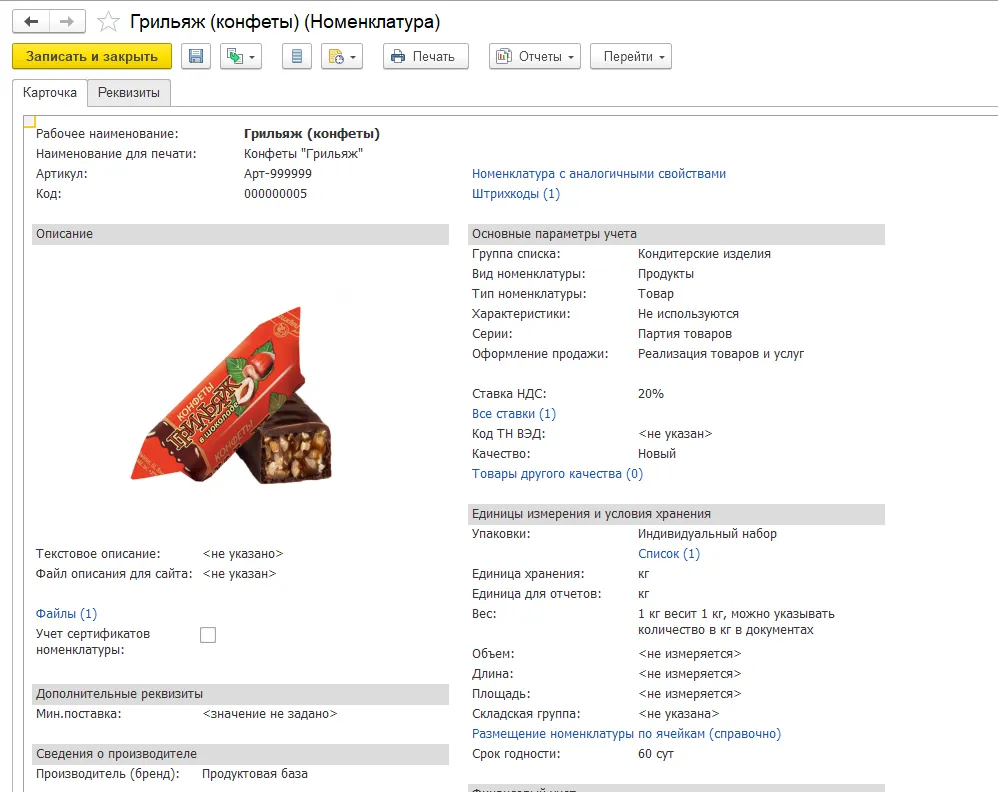The image size is (998, 792).
Task: Click the forward arrow navigation icon
Action: tap(67, 22)
